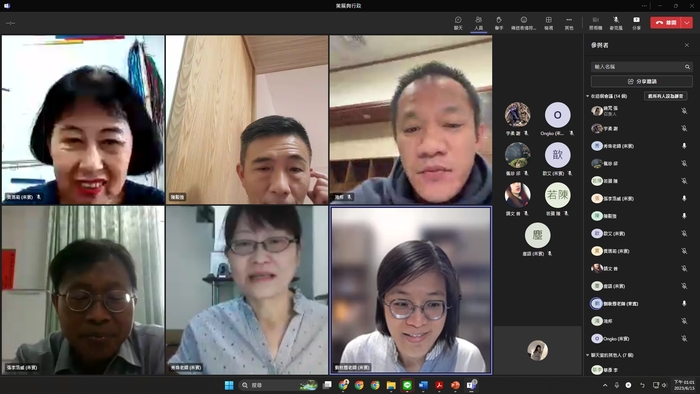Open the taskbar clock and date
This screenshot has width=700, height=394.
[x=684, y=385]
